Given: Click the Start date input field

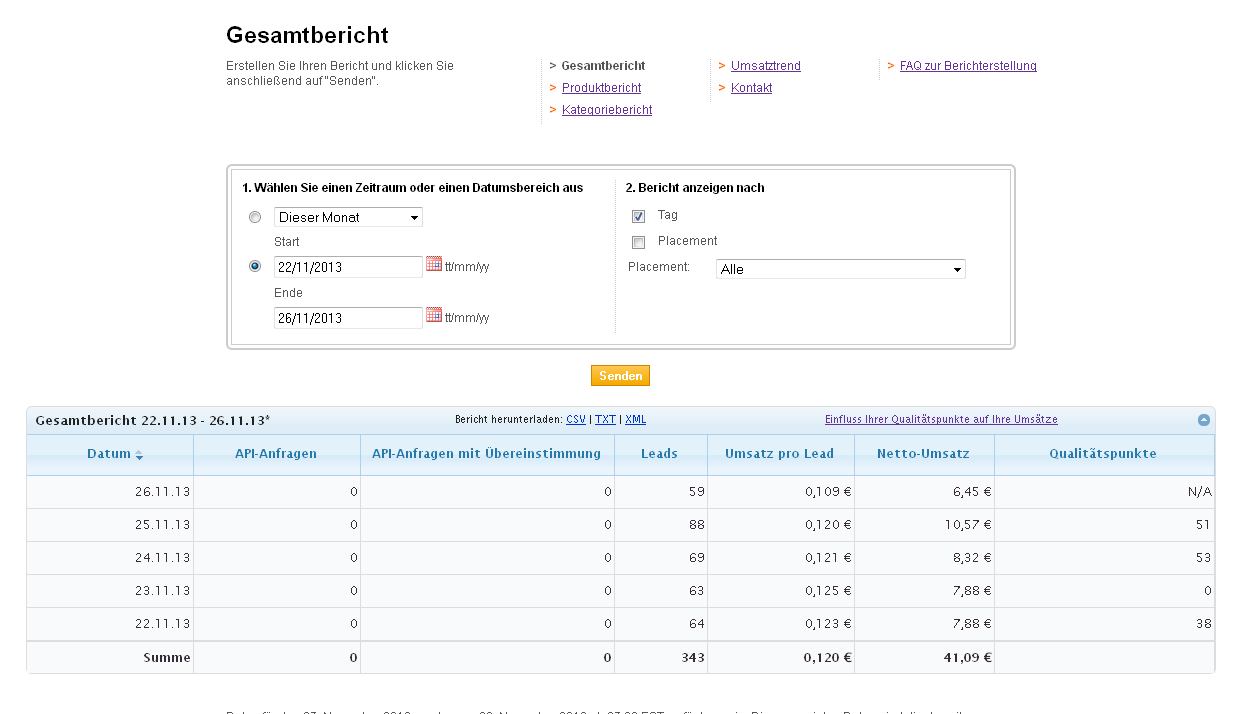Looking at the screenshot, I should pos(348,267).
